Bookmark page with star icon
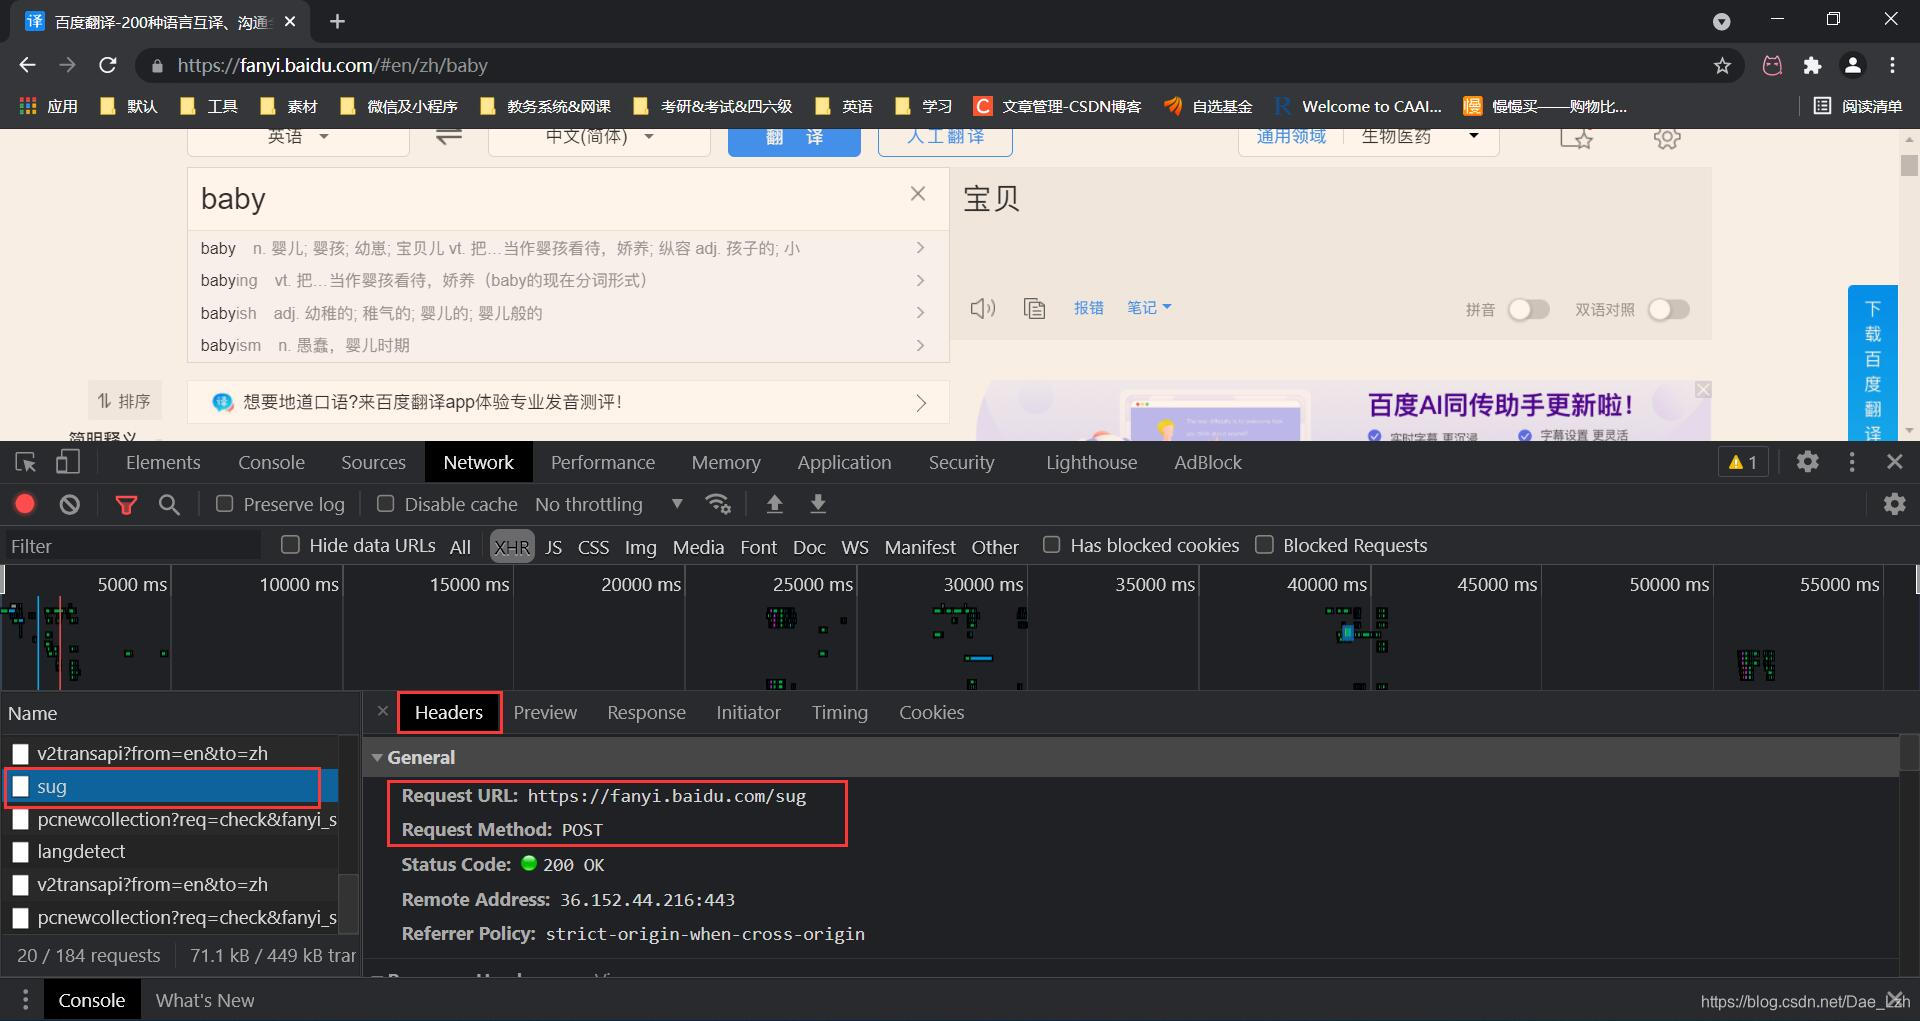The image size is (1920, 1021). (x=1722, y=65)
